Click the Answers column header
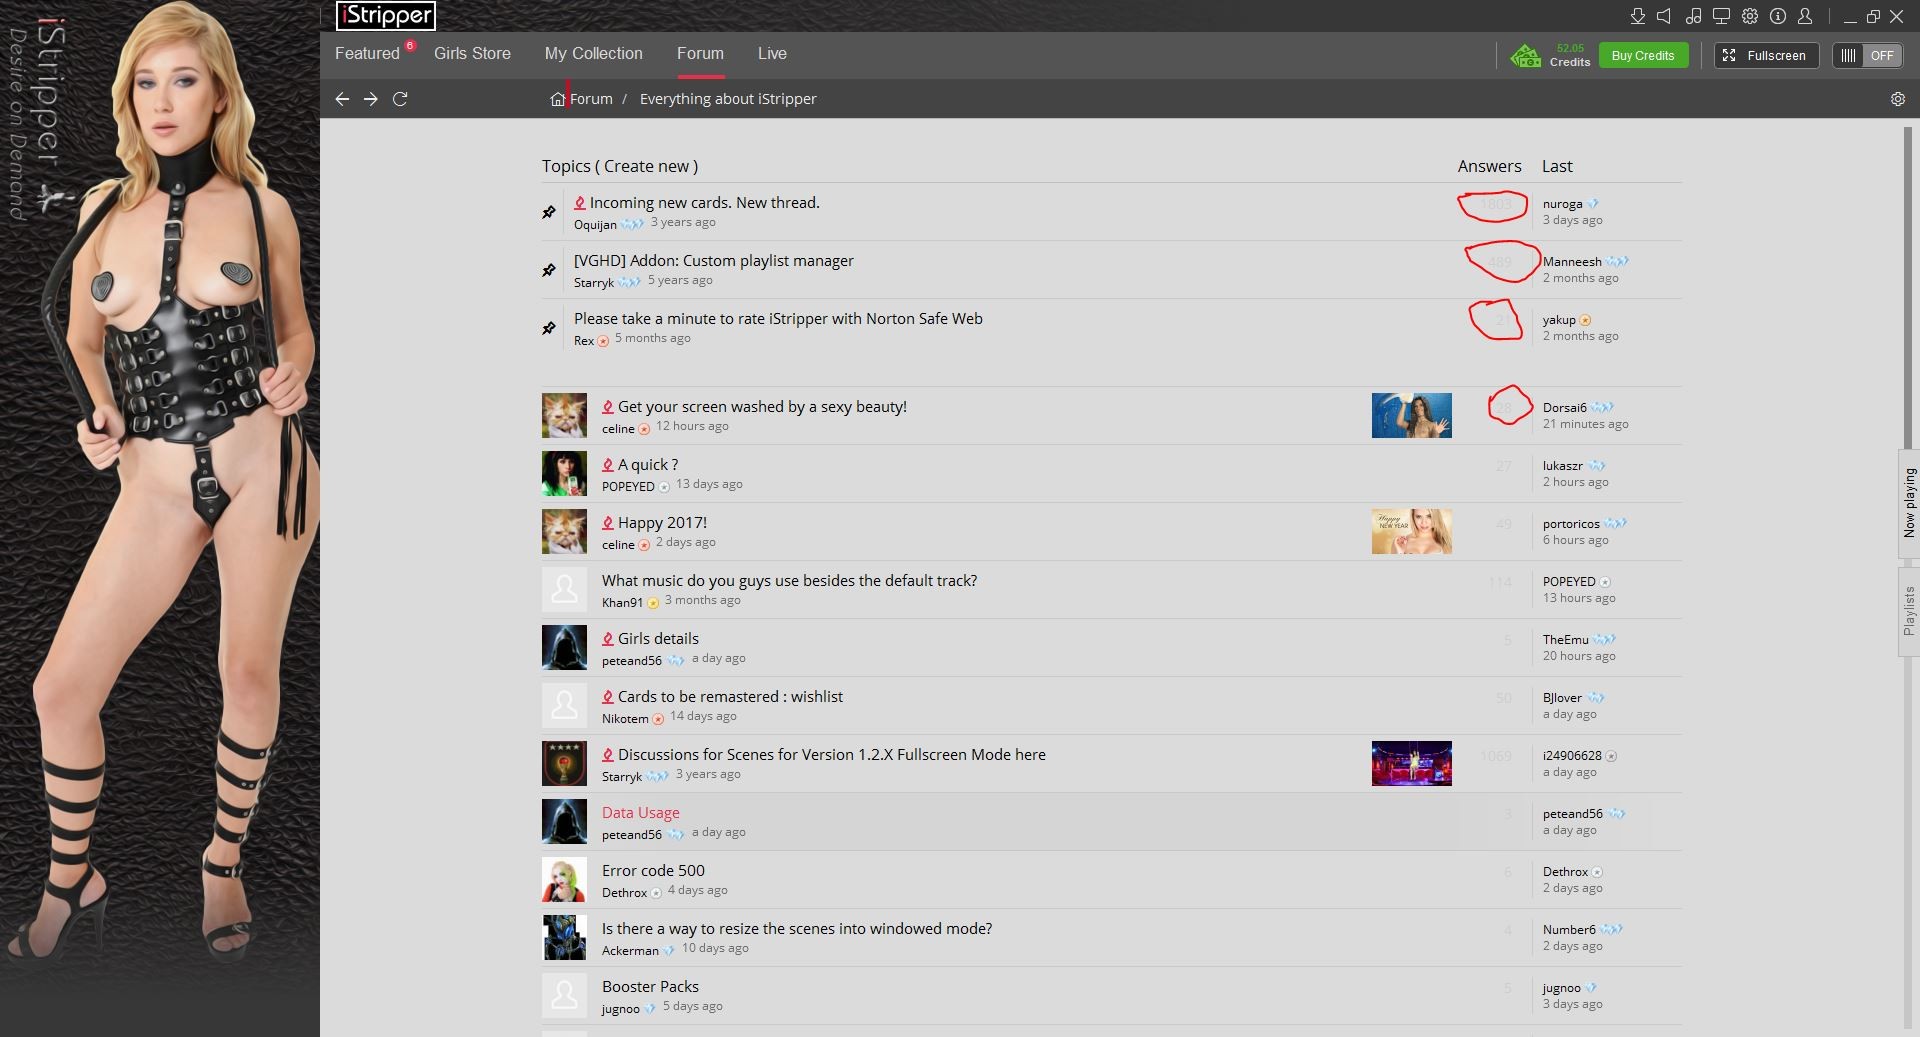The width and height of the screenshot is (1920, 1037). coord(1489,166)
